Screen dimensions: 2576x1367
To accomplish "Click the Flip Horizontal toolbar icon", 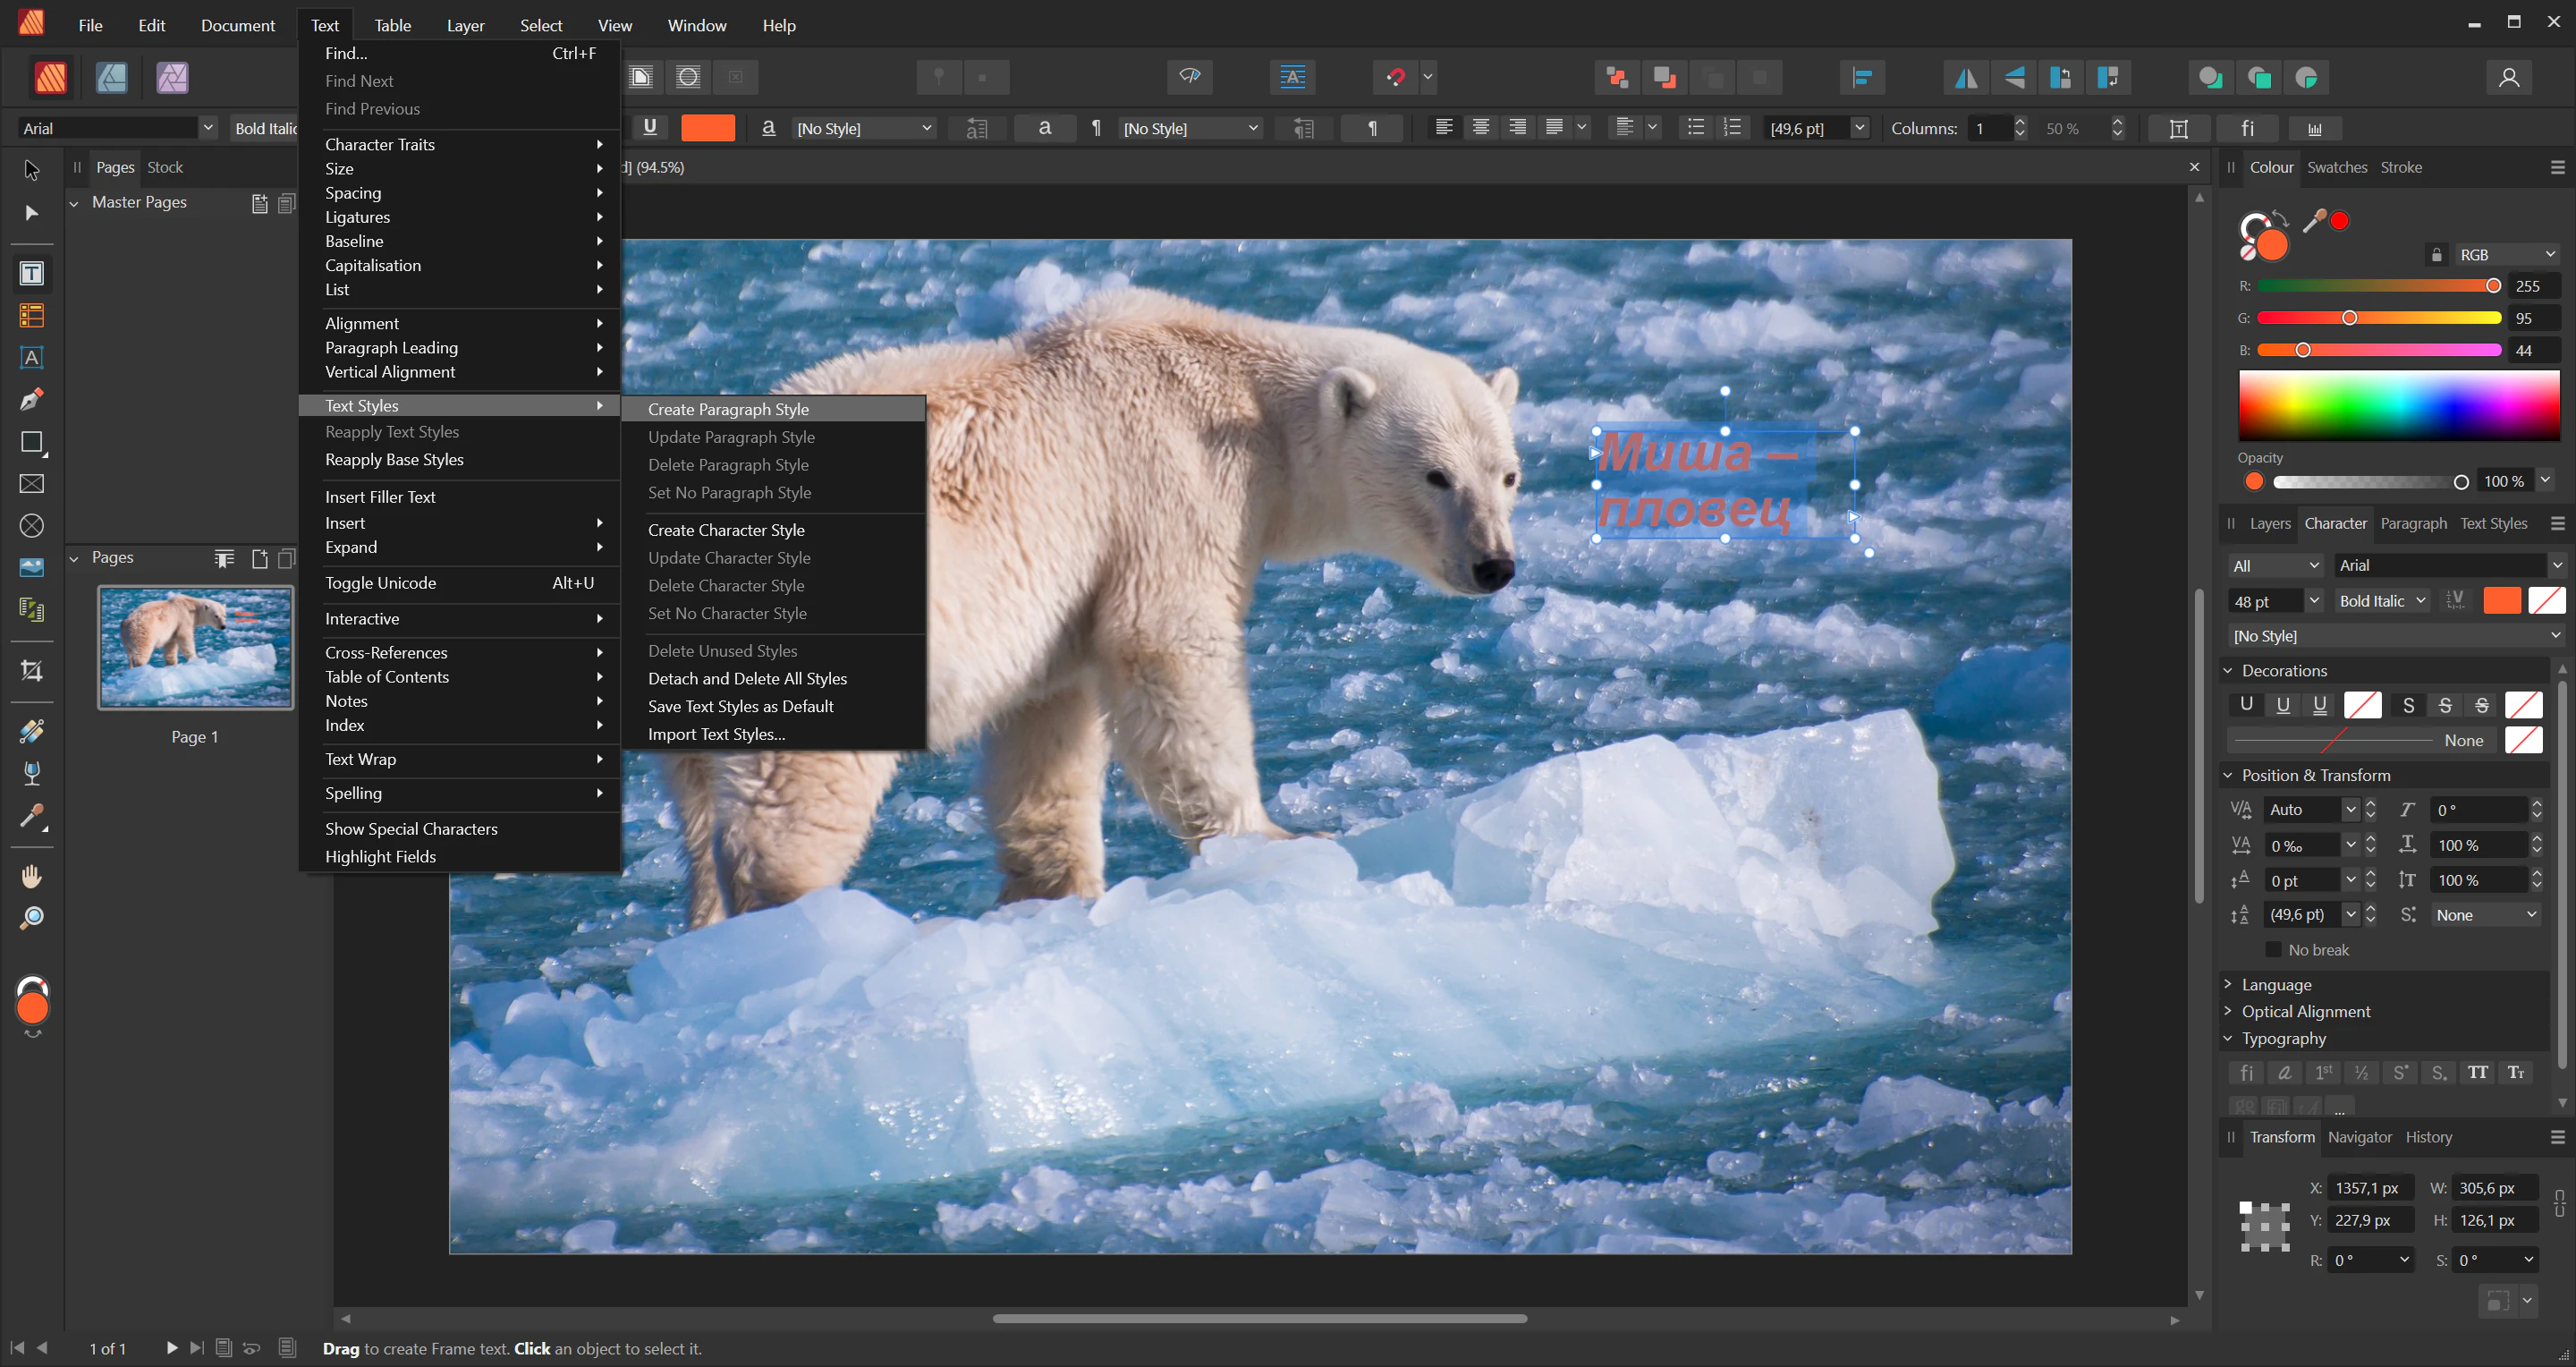I will [x=1965, y=77].
